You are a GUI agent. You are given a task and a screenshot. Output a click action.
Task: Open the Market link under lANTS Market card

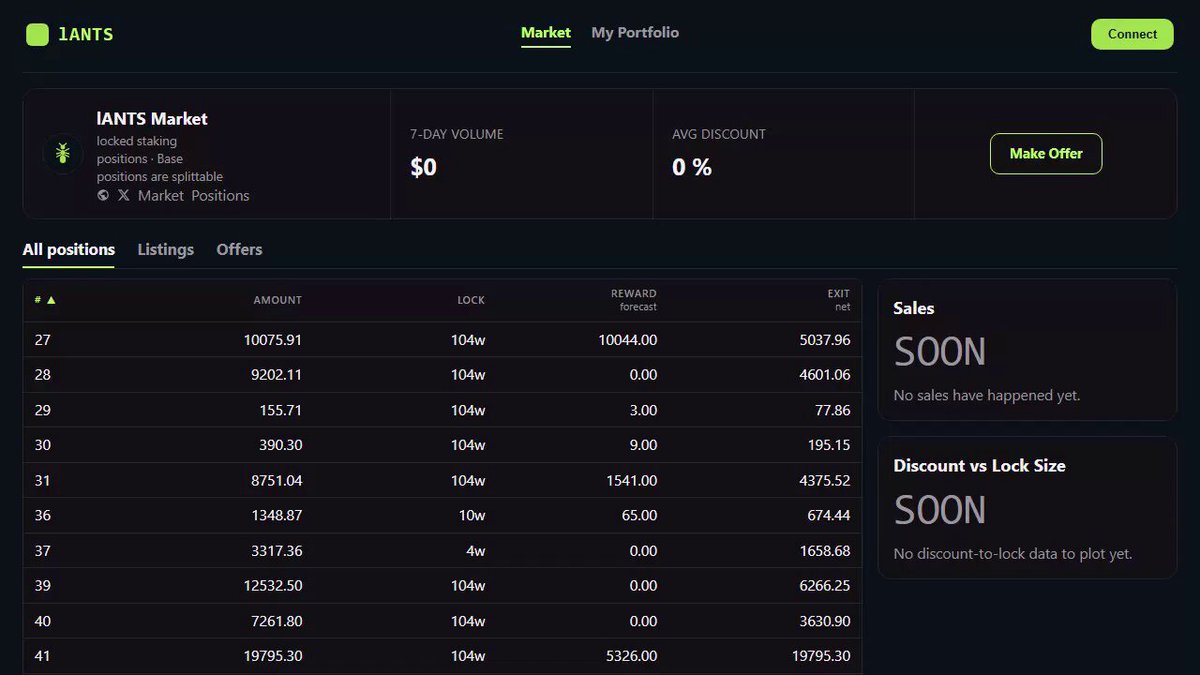[x=161, y=196]
